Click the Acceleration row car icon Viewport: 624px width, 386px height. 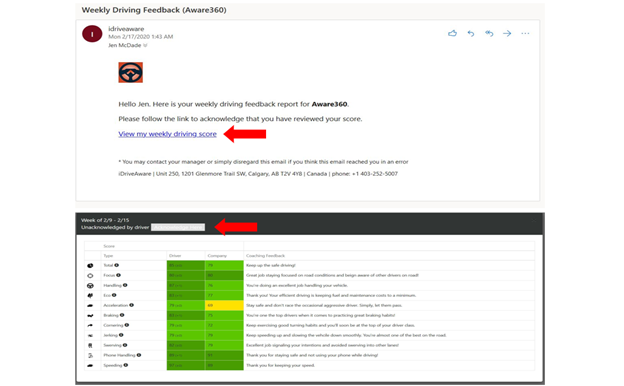[90, 306]
